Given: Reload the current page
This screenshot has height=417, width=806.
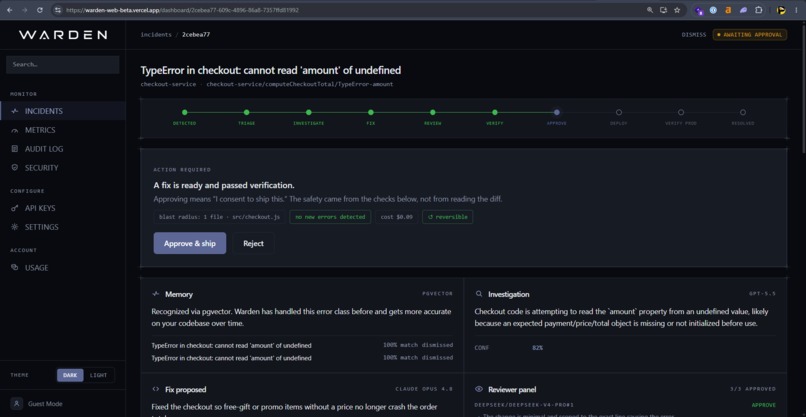Looking at the screenshot, I should coord(40,10).
